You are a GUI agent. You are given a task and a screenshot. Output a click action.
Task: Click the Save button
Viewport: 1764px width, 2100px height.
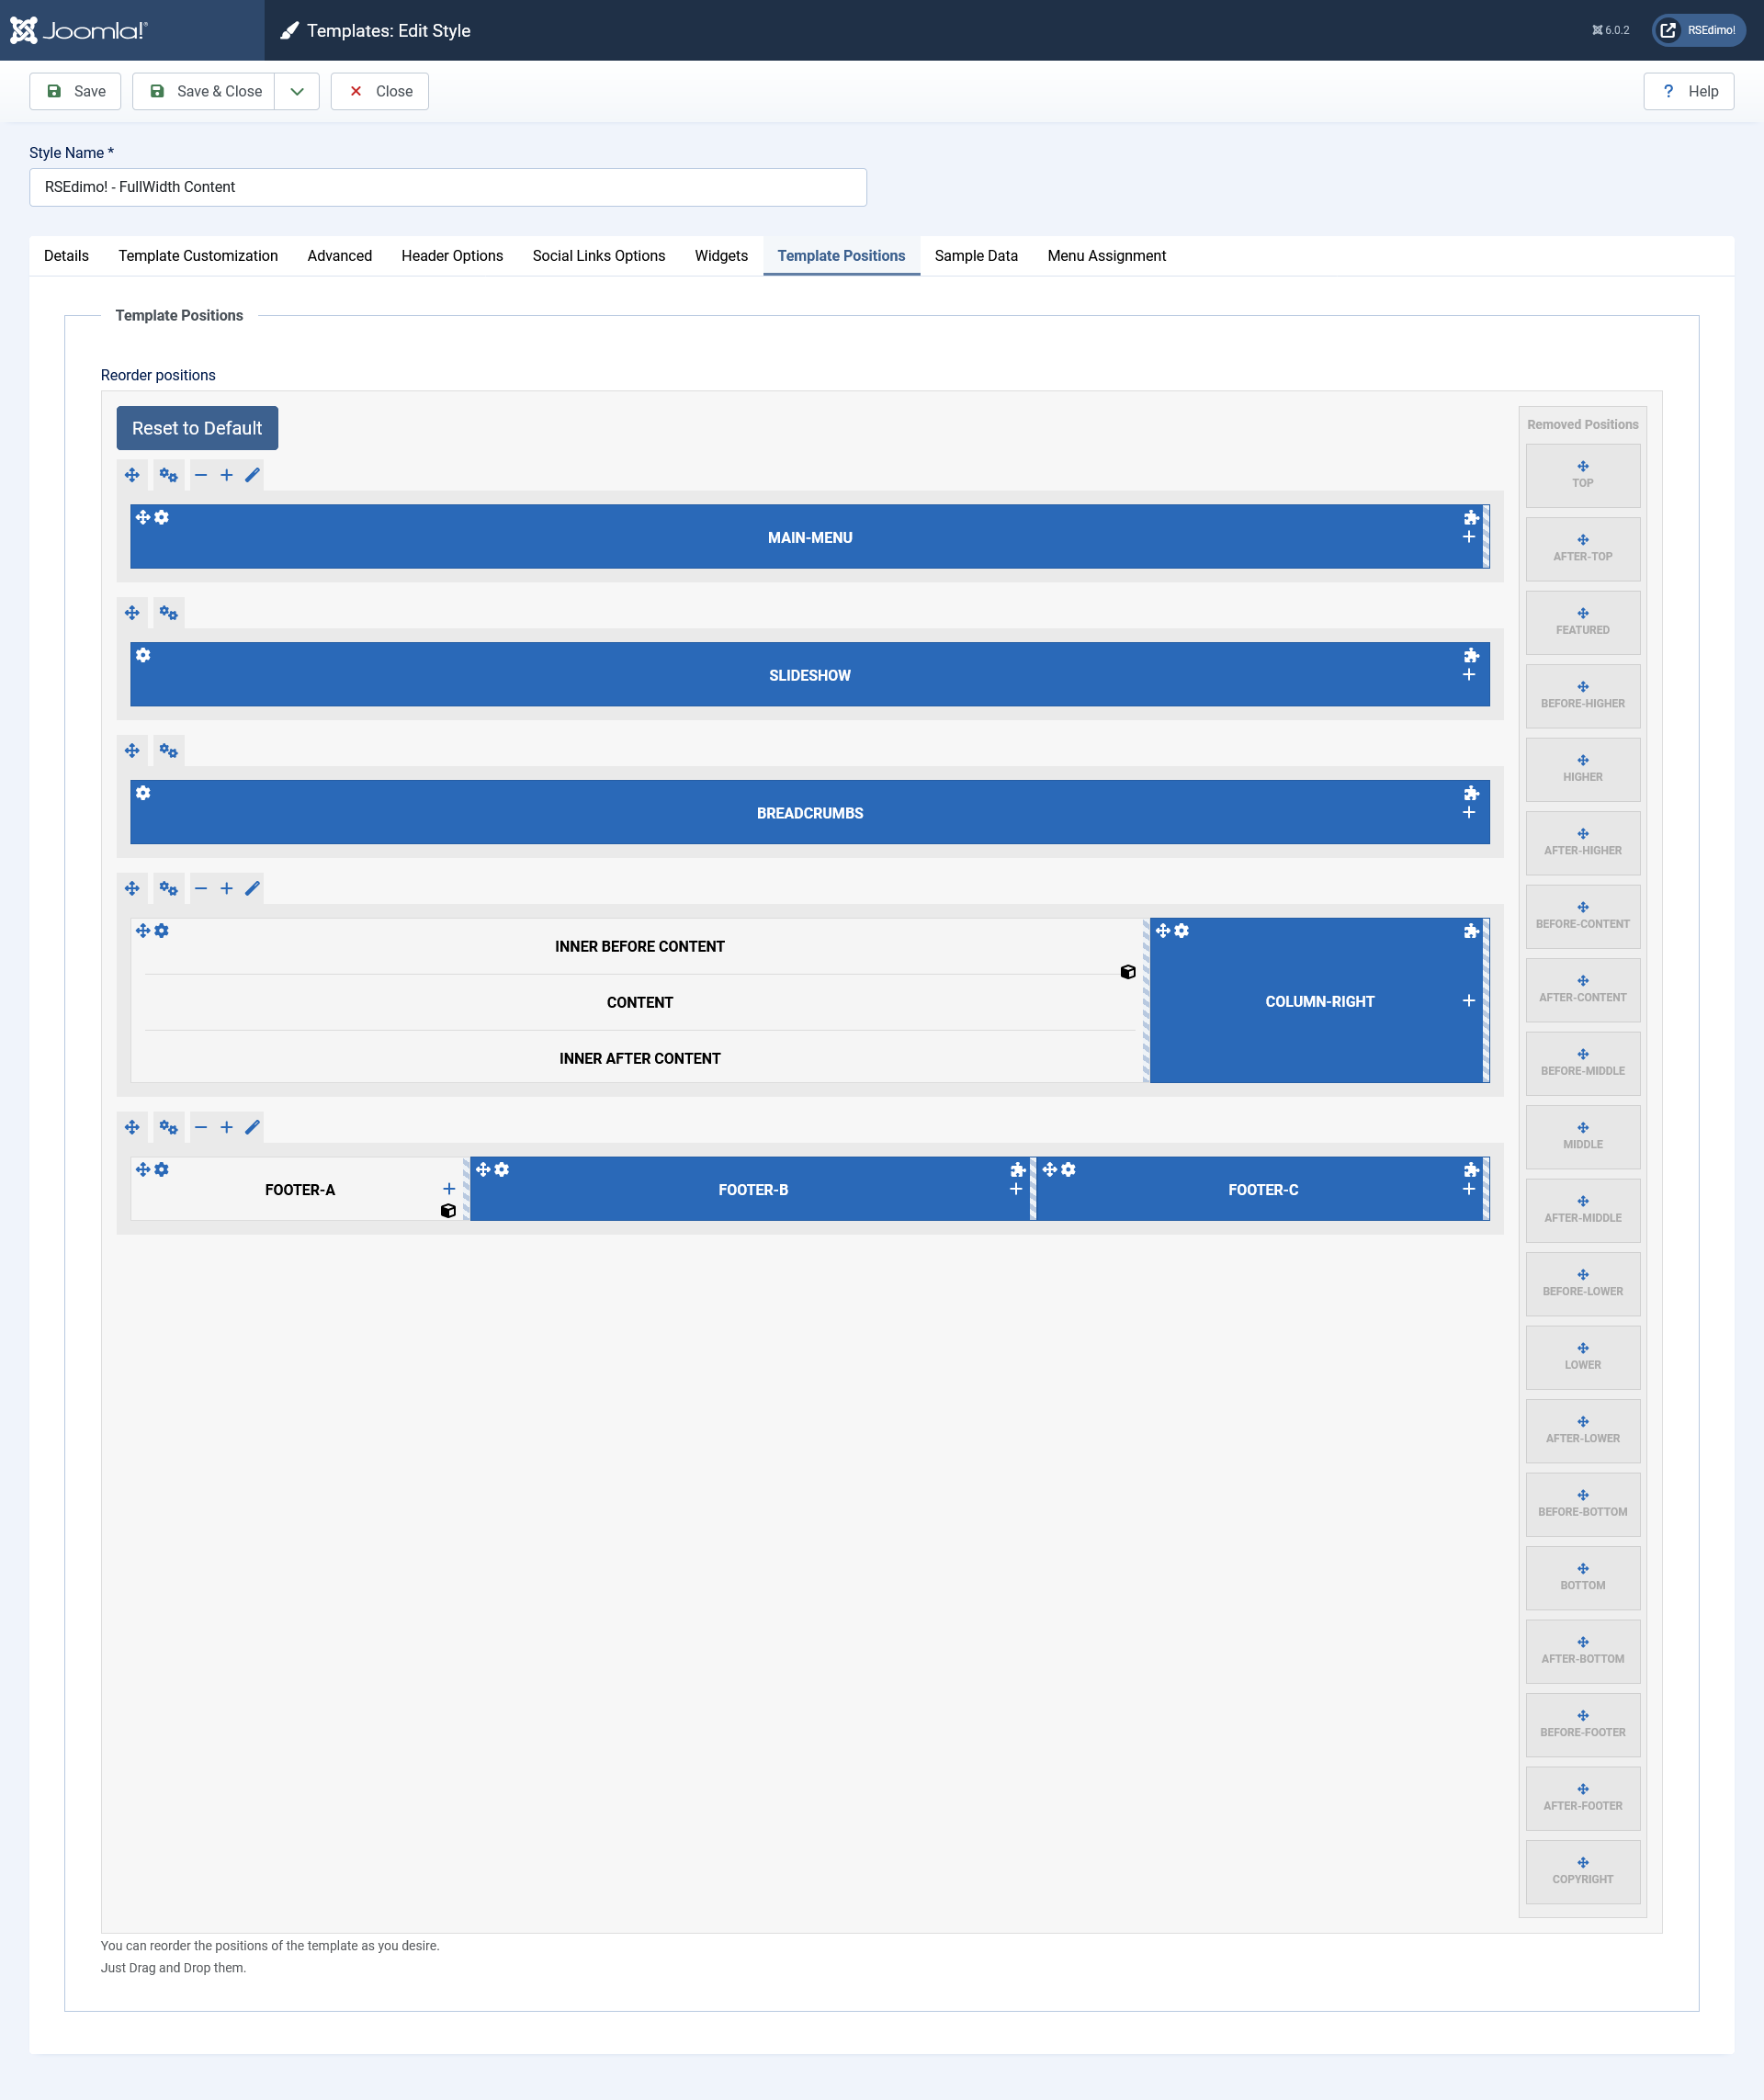(x=75, y=91)
